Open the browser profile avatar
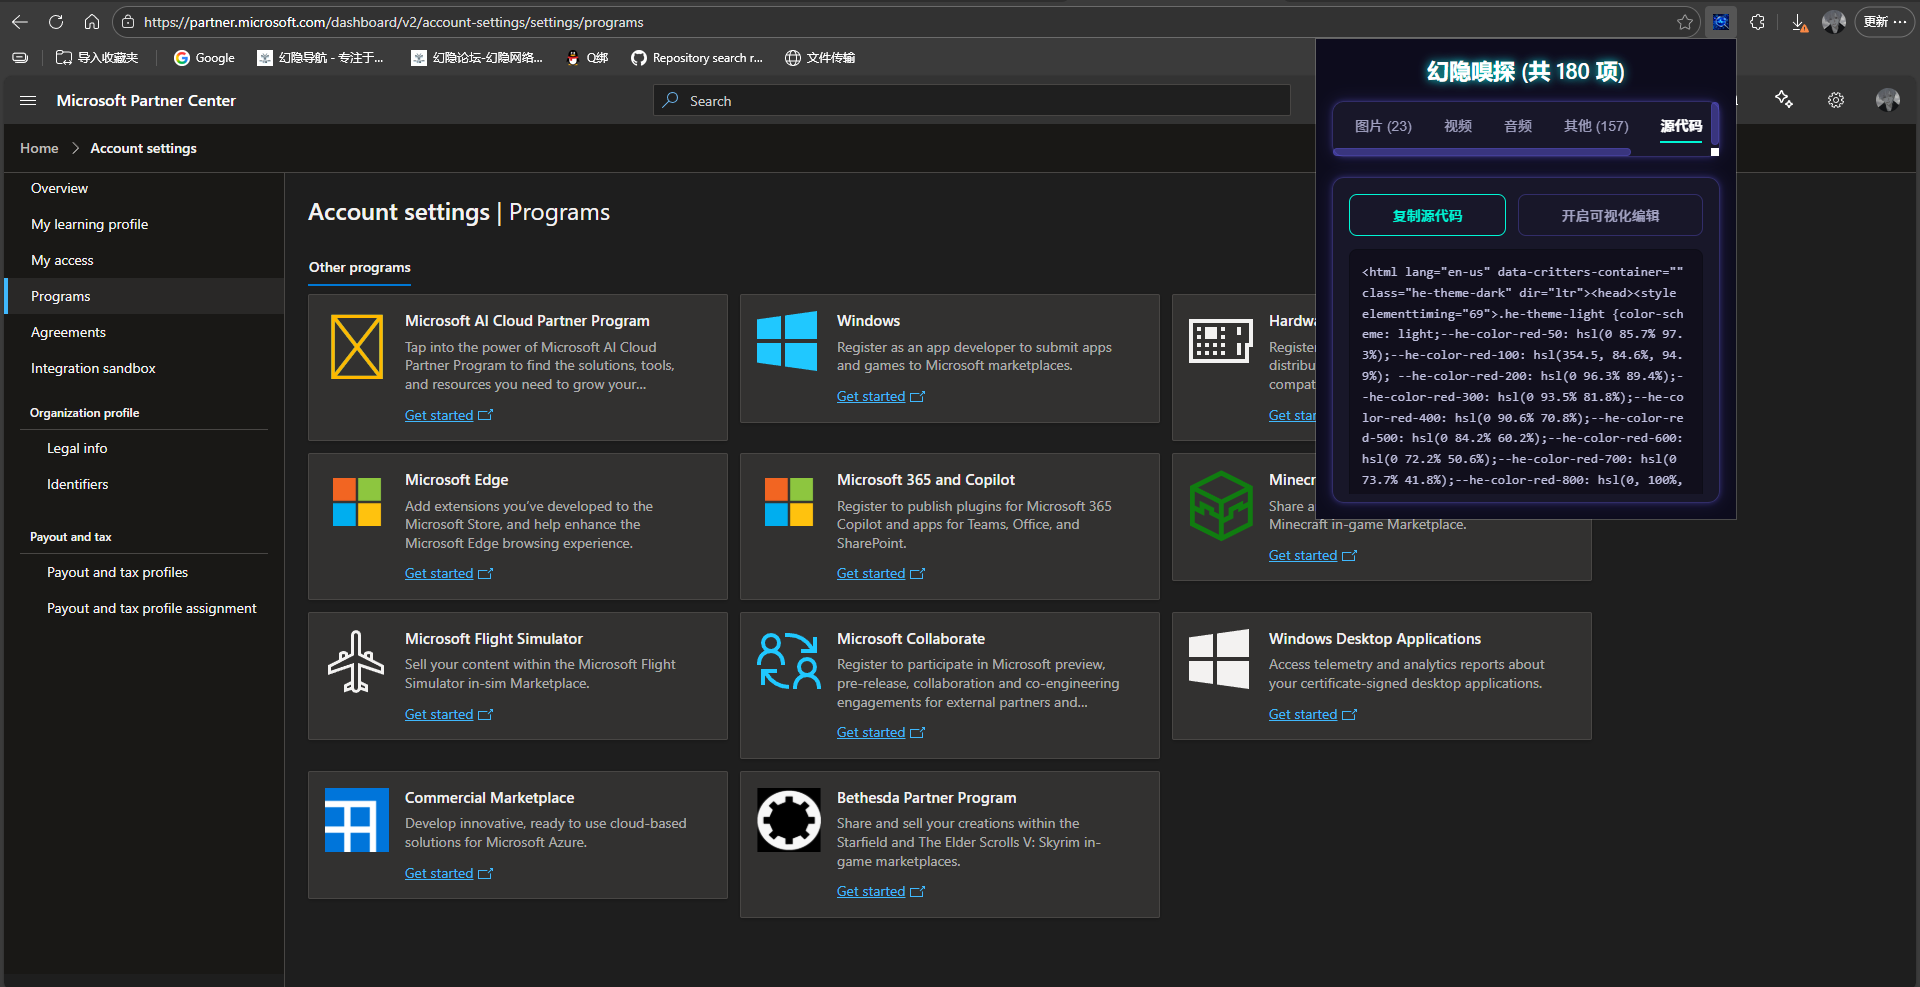Screen dimensions: 1920x987 [1834, 22]
